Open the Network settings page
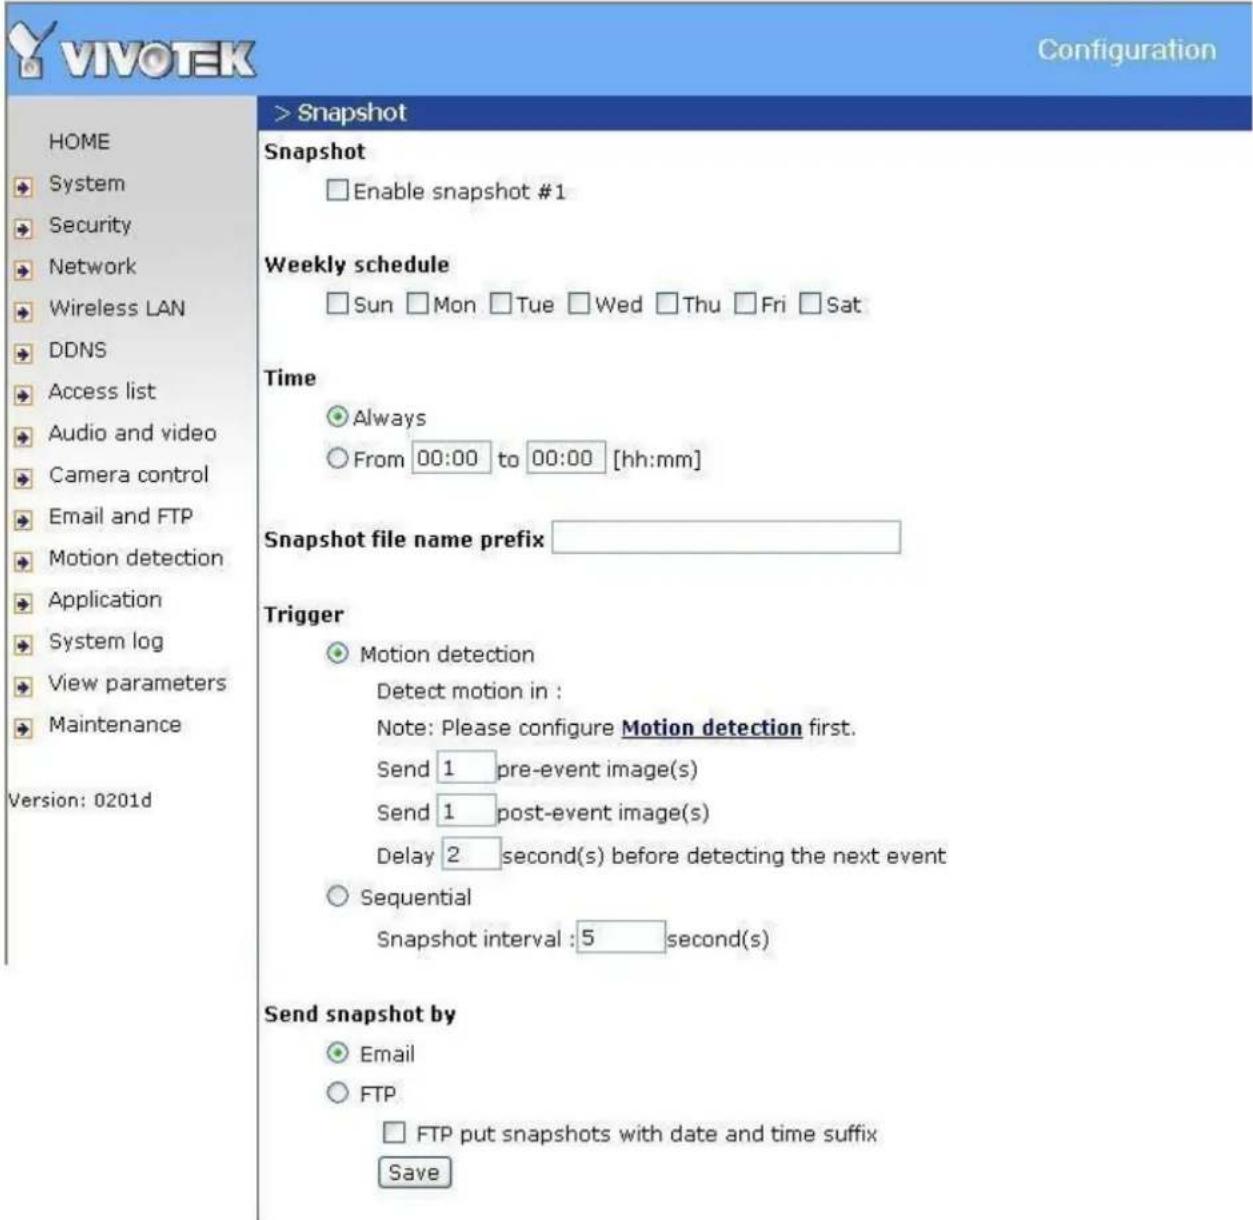 click(x=92, y=267)
